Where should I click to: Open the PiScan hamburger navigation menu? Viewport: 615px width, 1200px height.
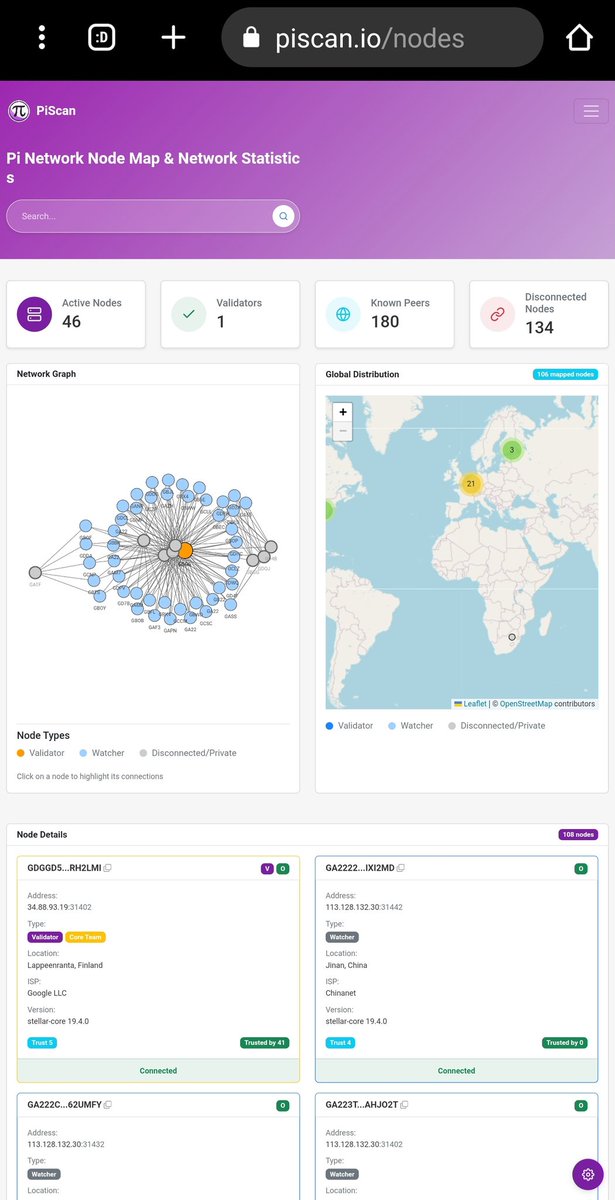point(591,111)
